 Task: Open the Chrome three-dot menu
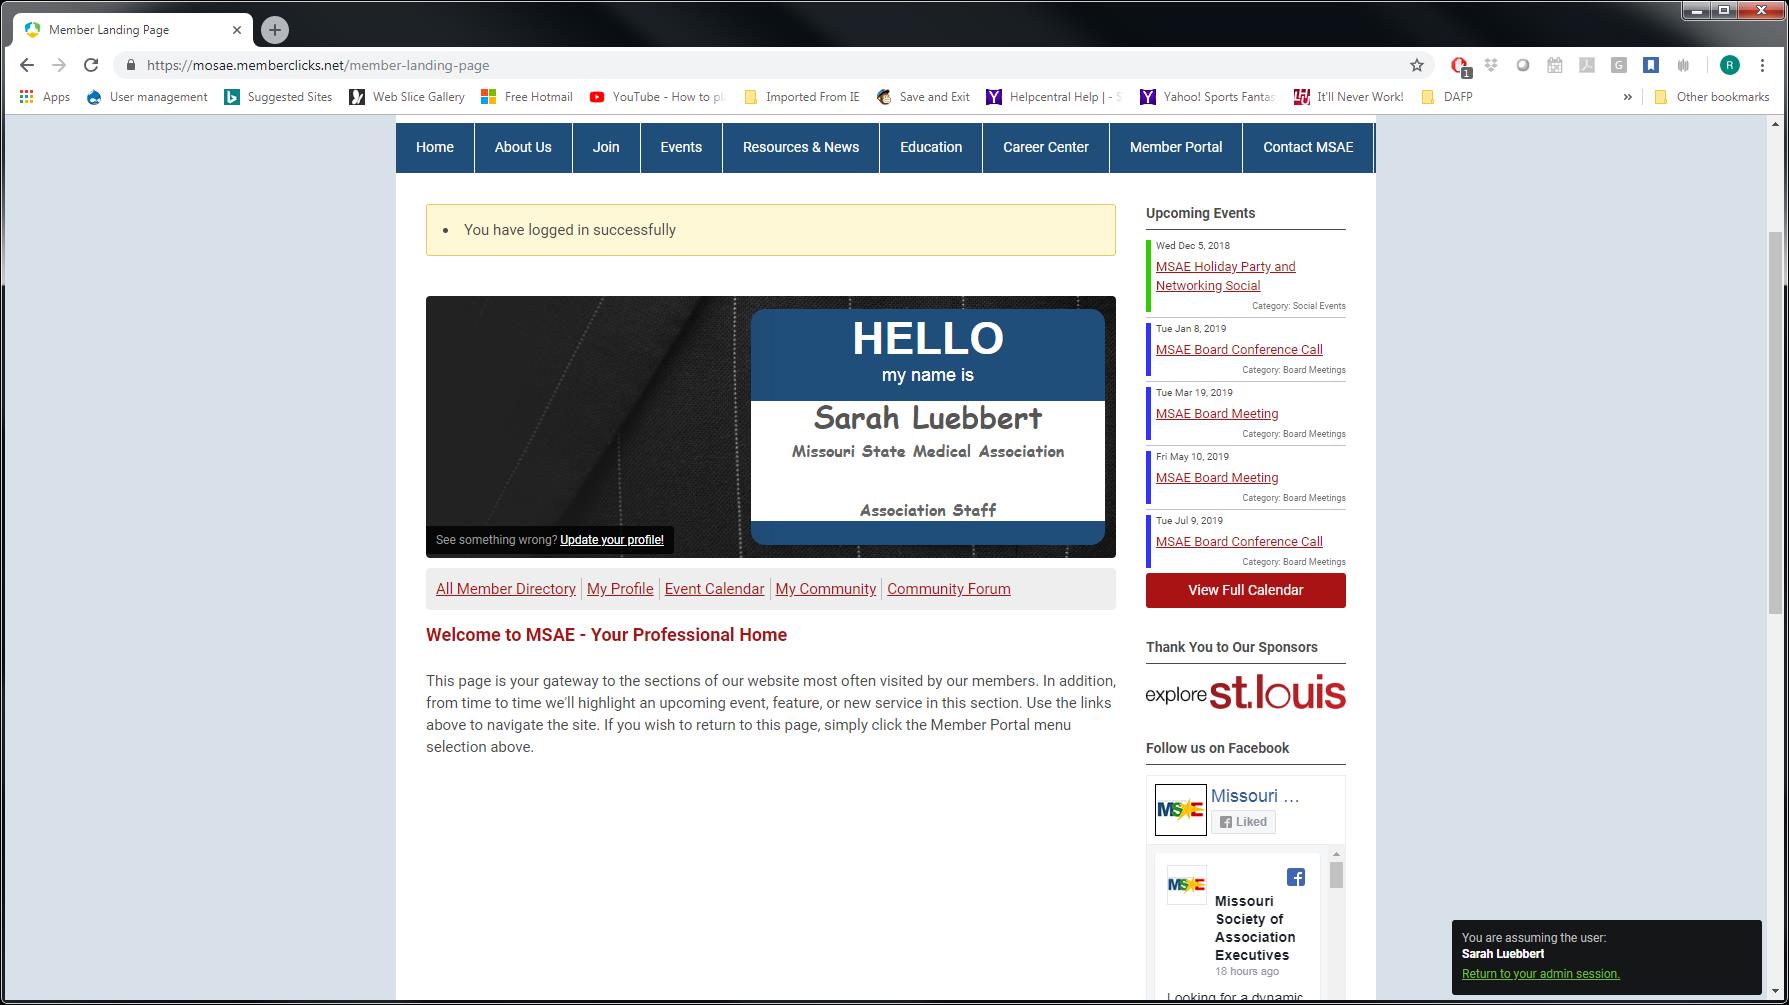pos(1762,65)
